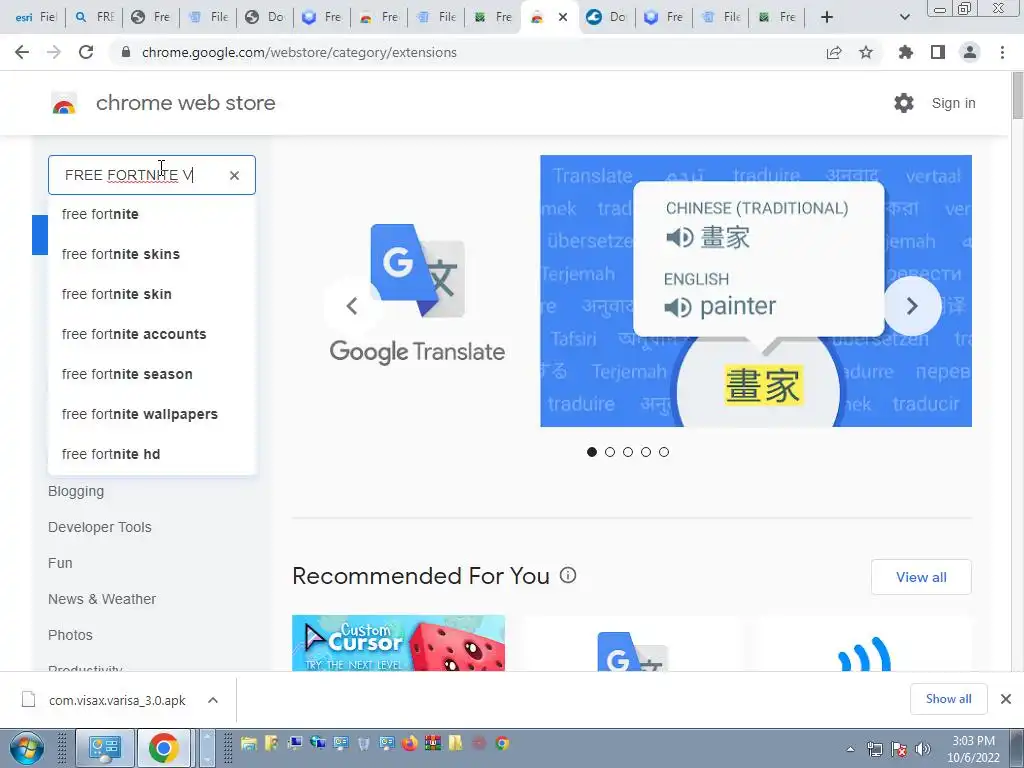Open the network icon in system tray
This screenshot has height=768, width=1024.
[875, 750]
